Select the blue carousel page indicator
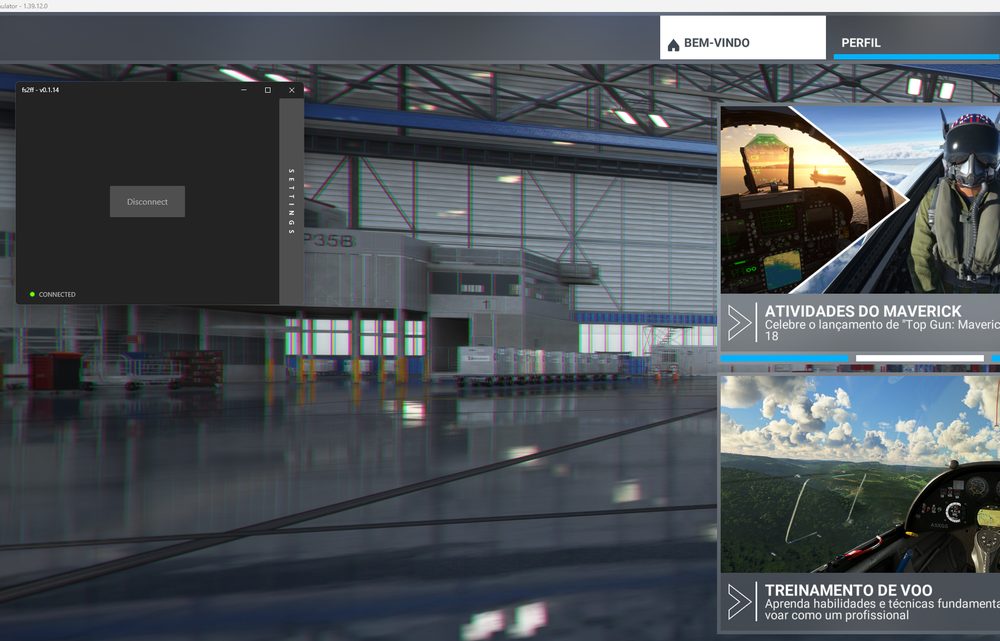1000x641 pixels. [x=784, y=358]
